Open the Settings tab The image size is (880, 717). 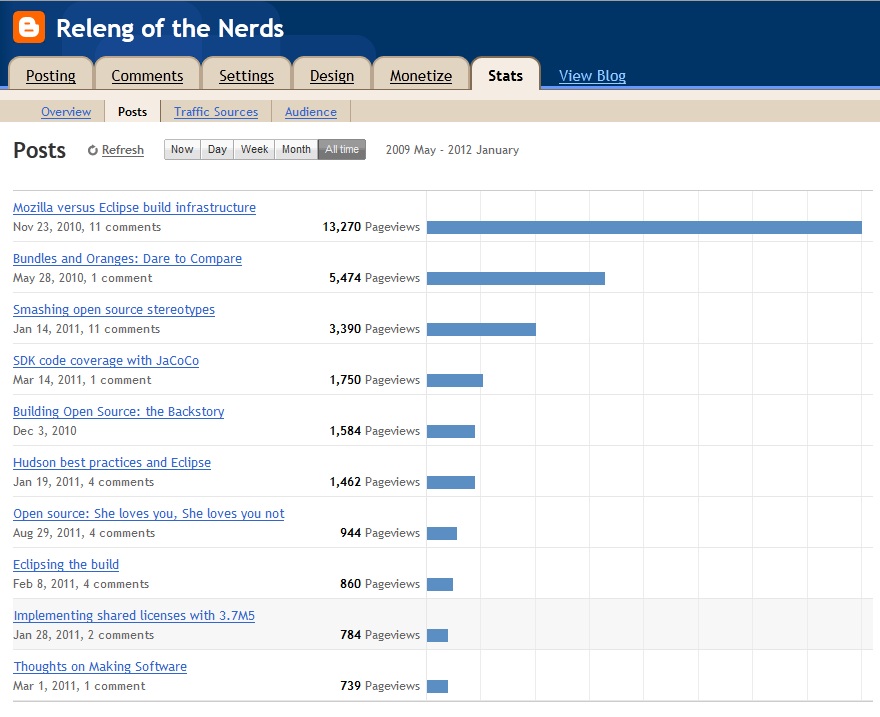point(246,76)
